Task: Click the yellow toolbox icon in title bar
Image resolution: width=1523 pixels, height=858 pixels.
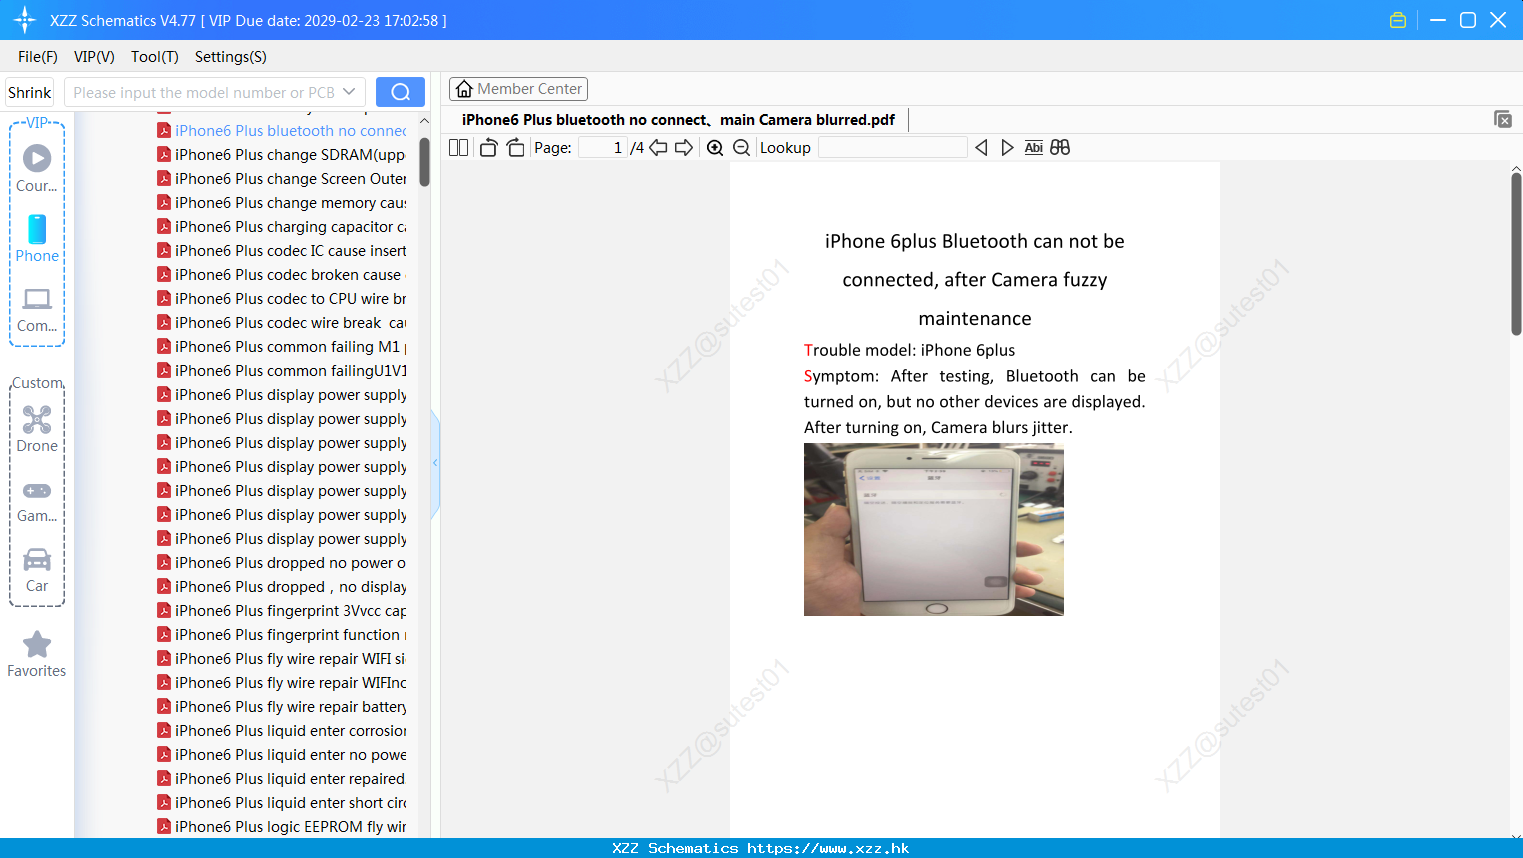Action: (1398, 20)
